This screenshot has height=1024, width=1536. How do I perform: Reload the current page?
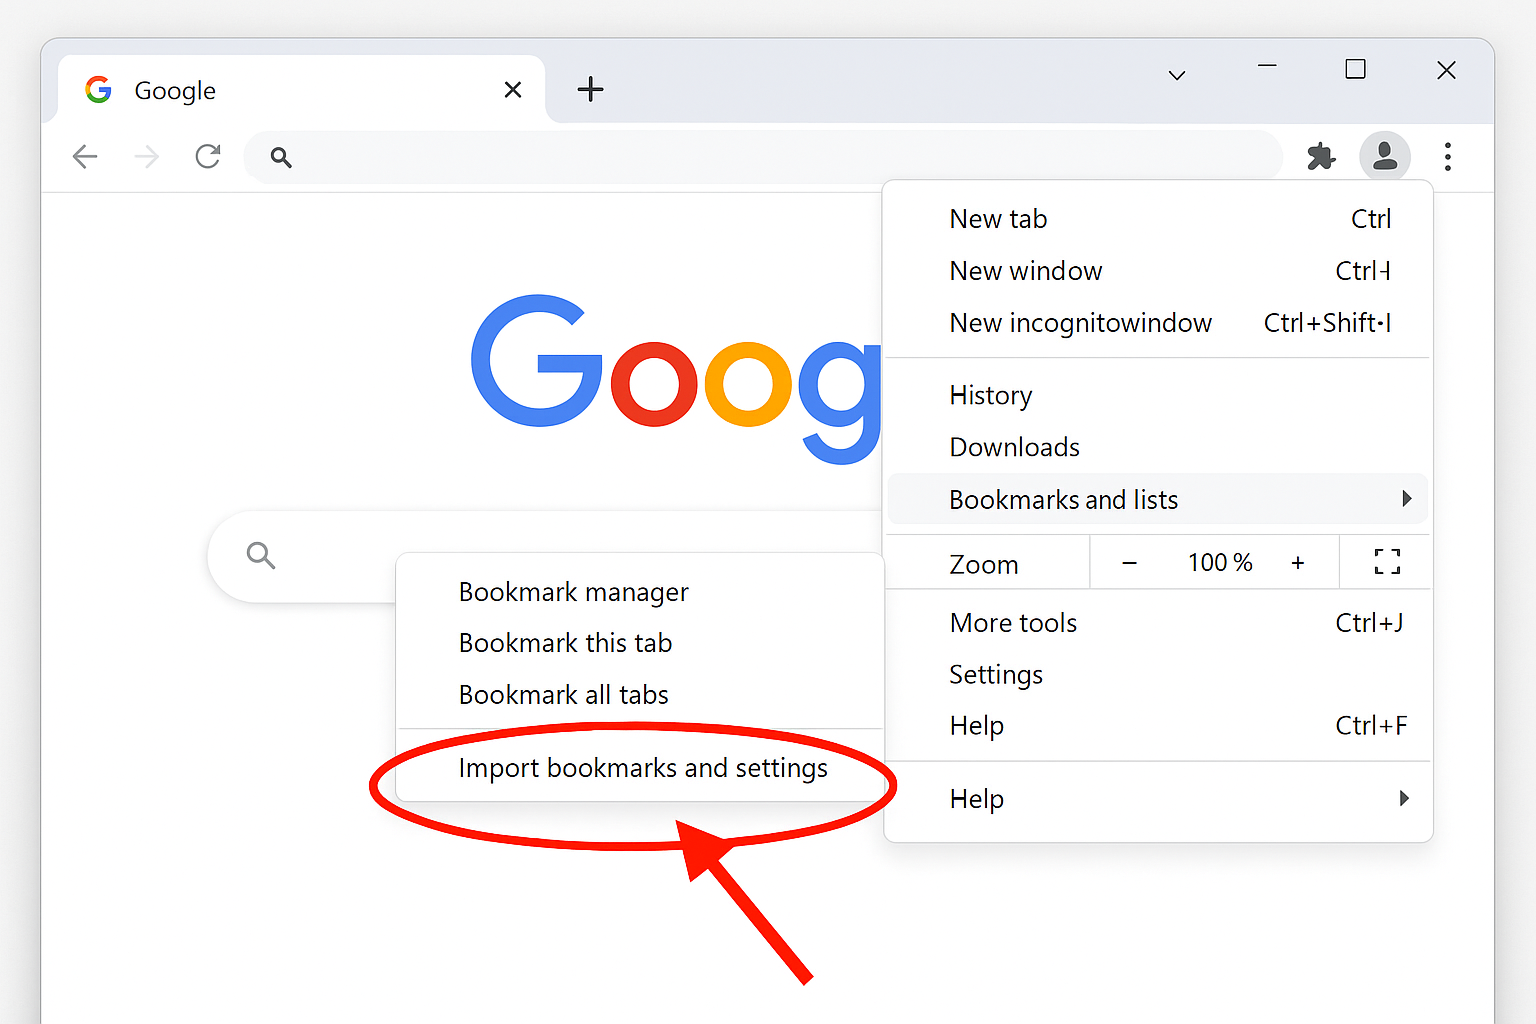click(207, 156)
